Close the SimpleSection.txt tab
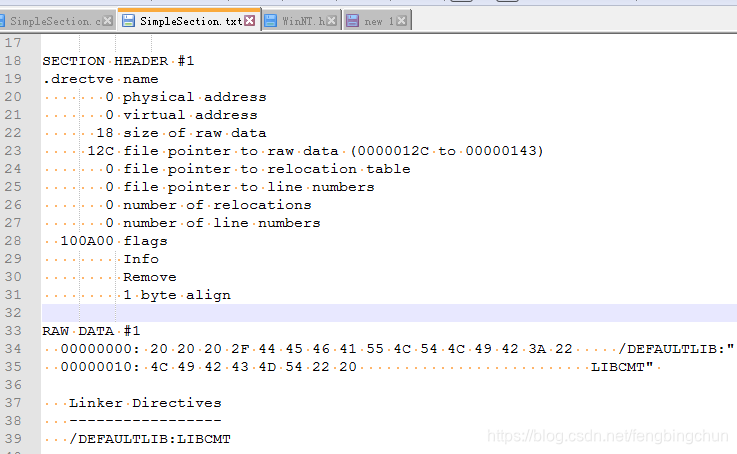The width and height of the screenshot is (737, 454). [250, 21]
